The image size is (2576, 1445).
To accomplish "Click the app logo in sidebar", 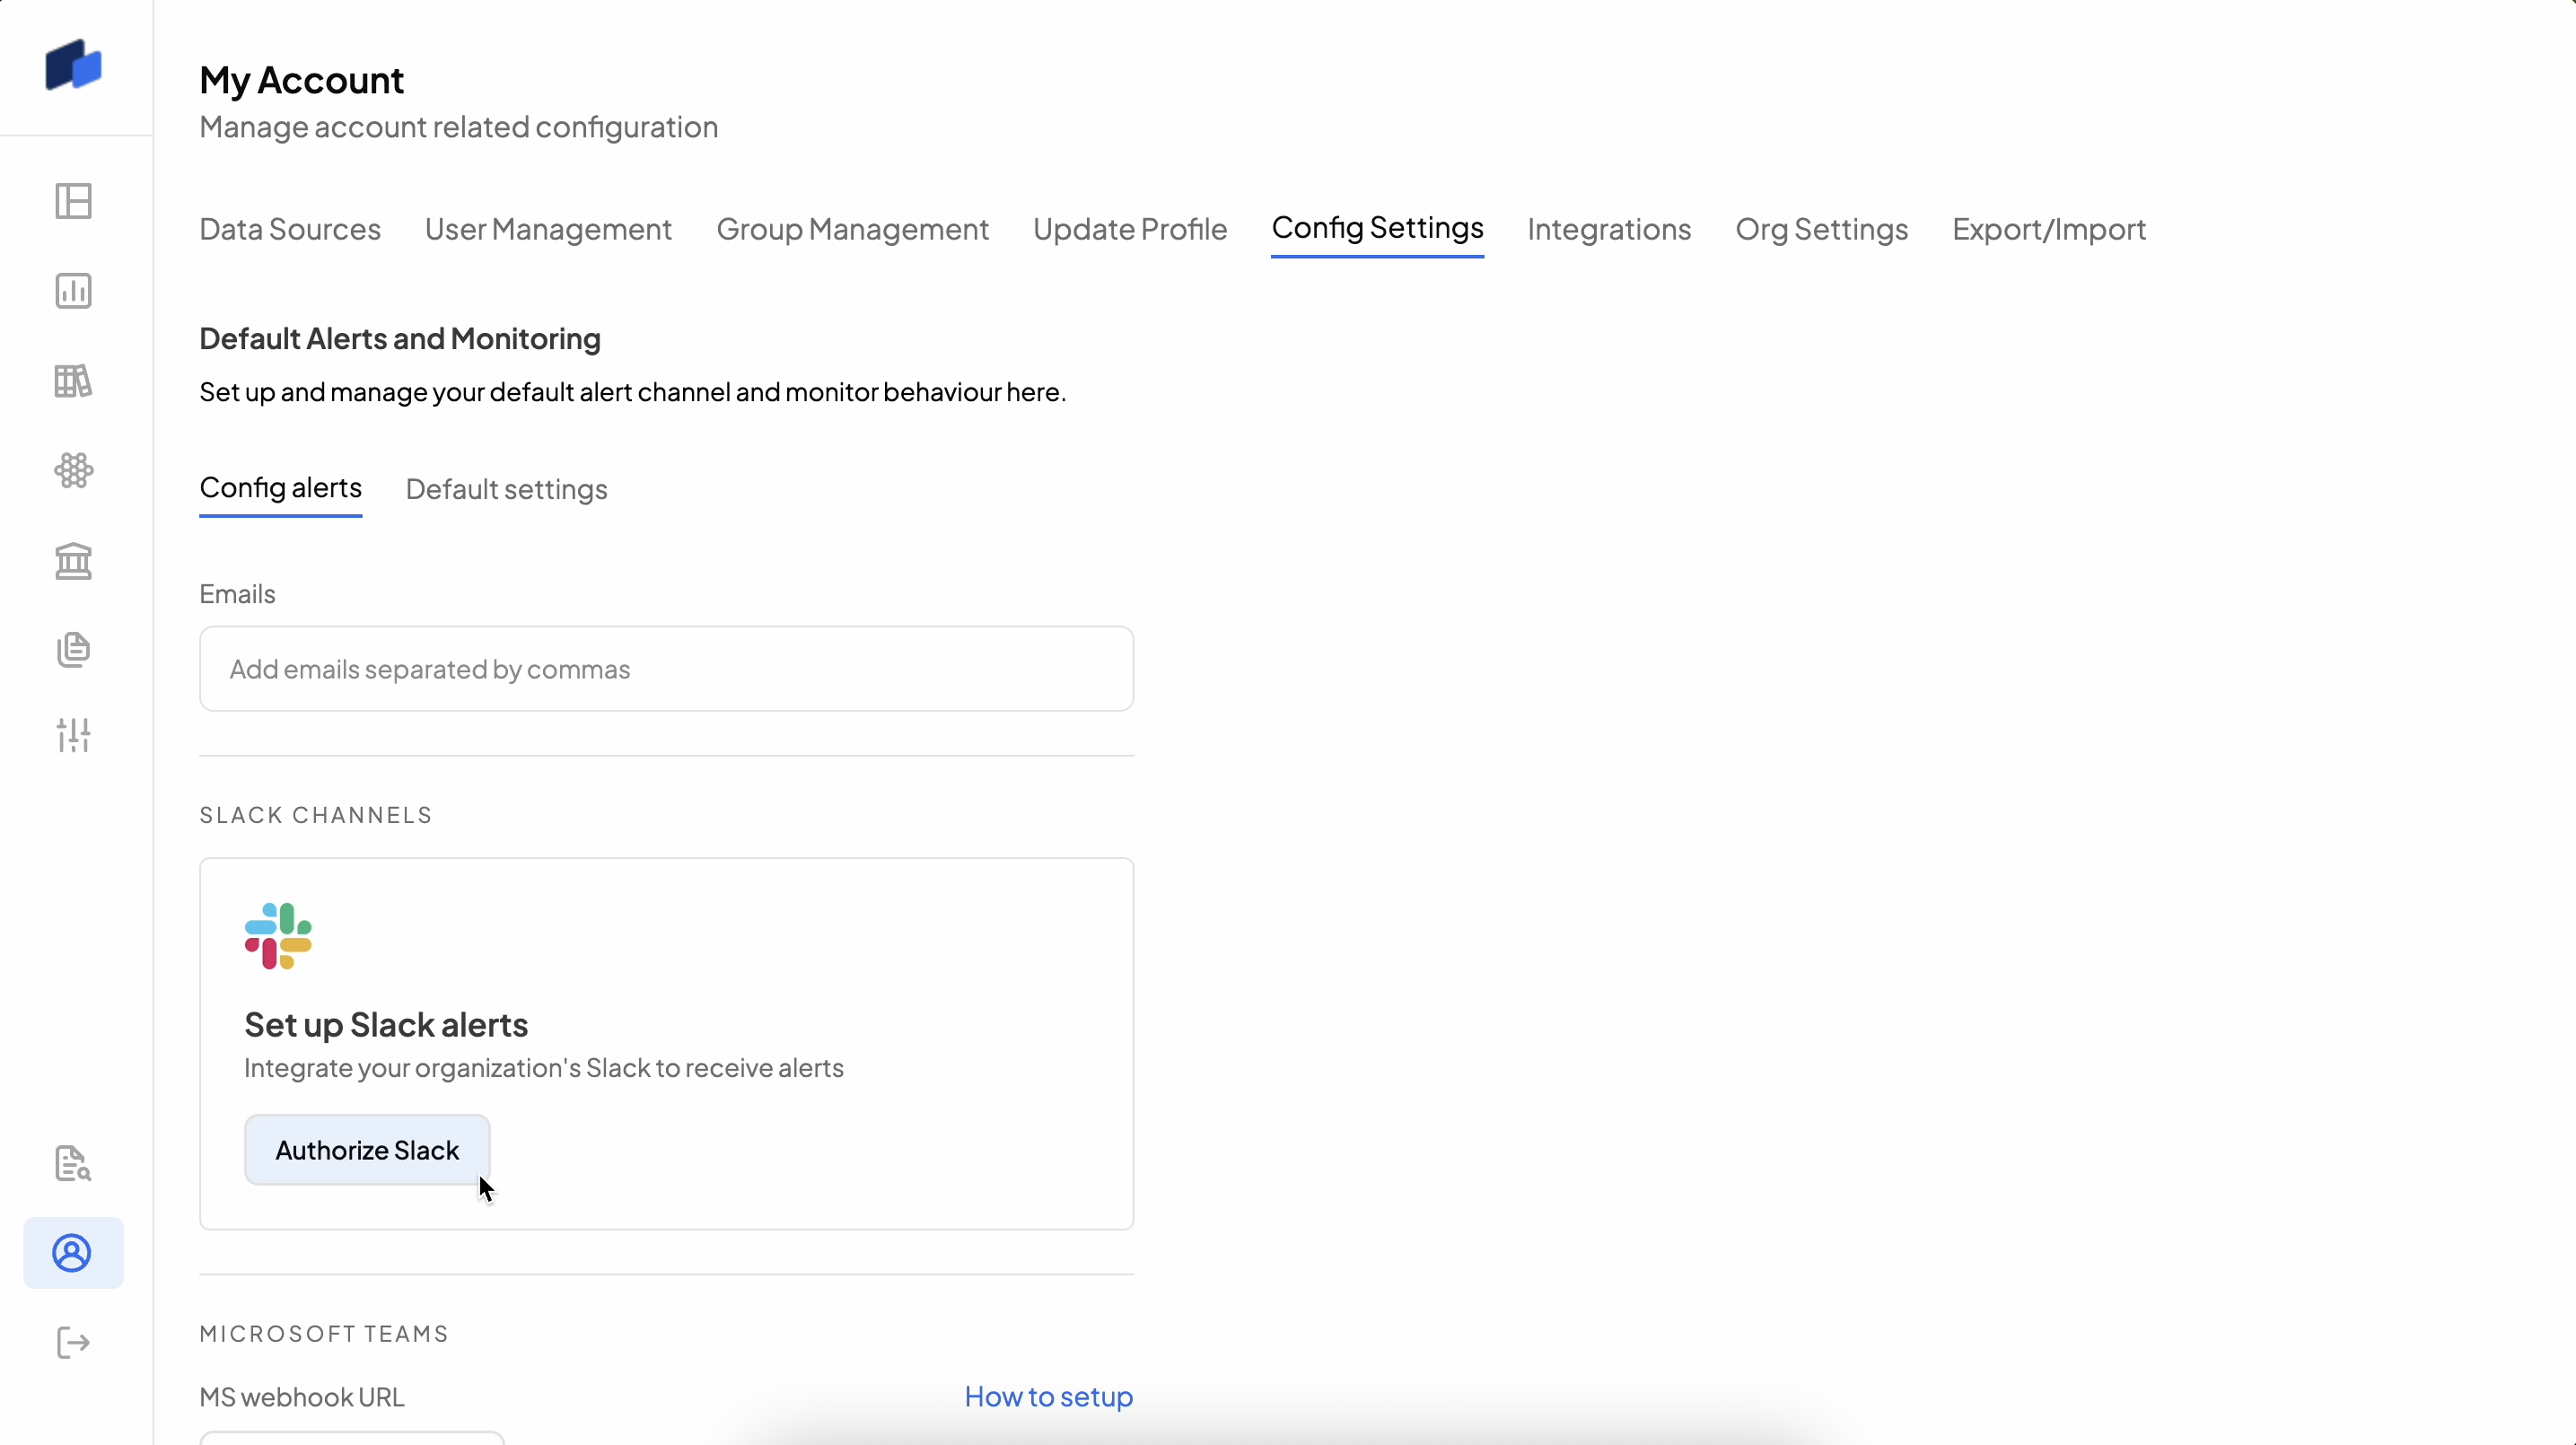I will click(73, 66).
